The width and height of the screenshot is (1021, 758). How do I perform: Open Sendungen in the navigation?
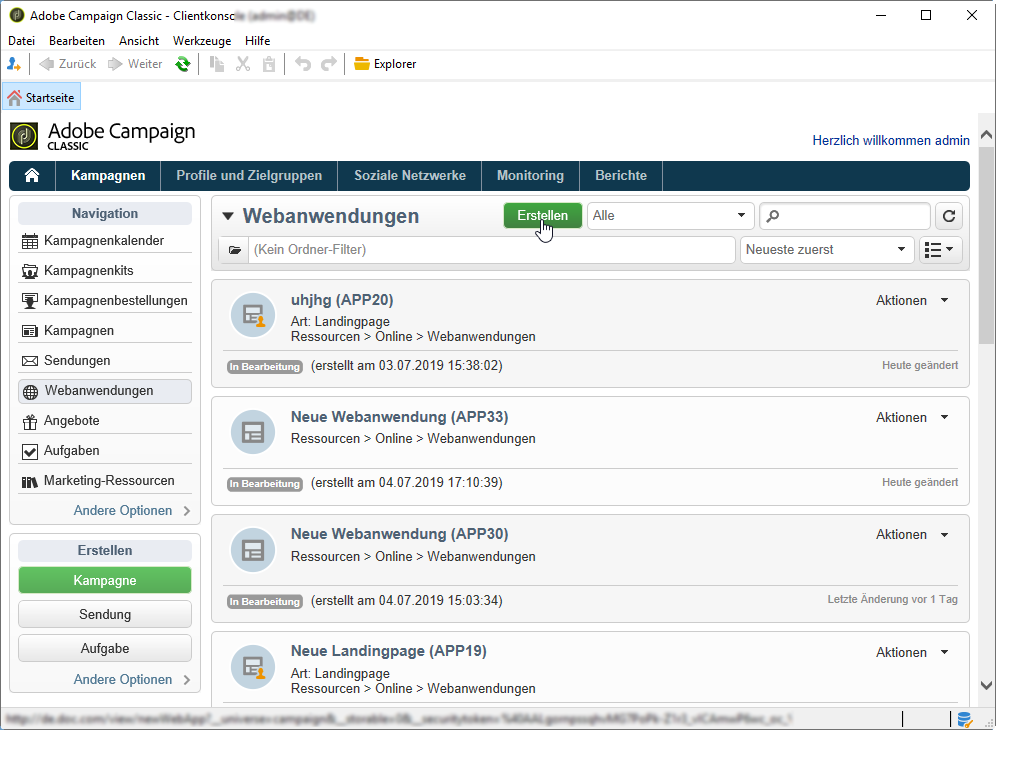105,360
